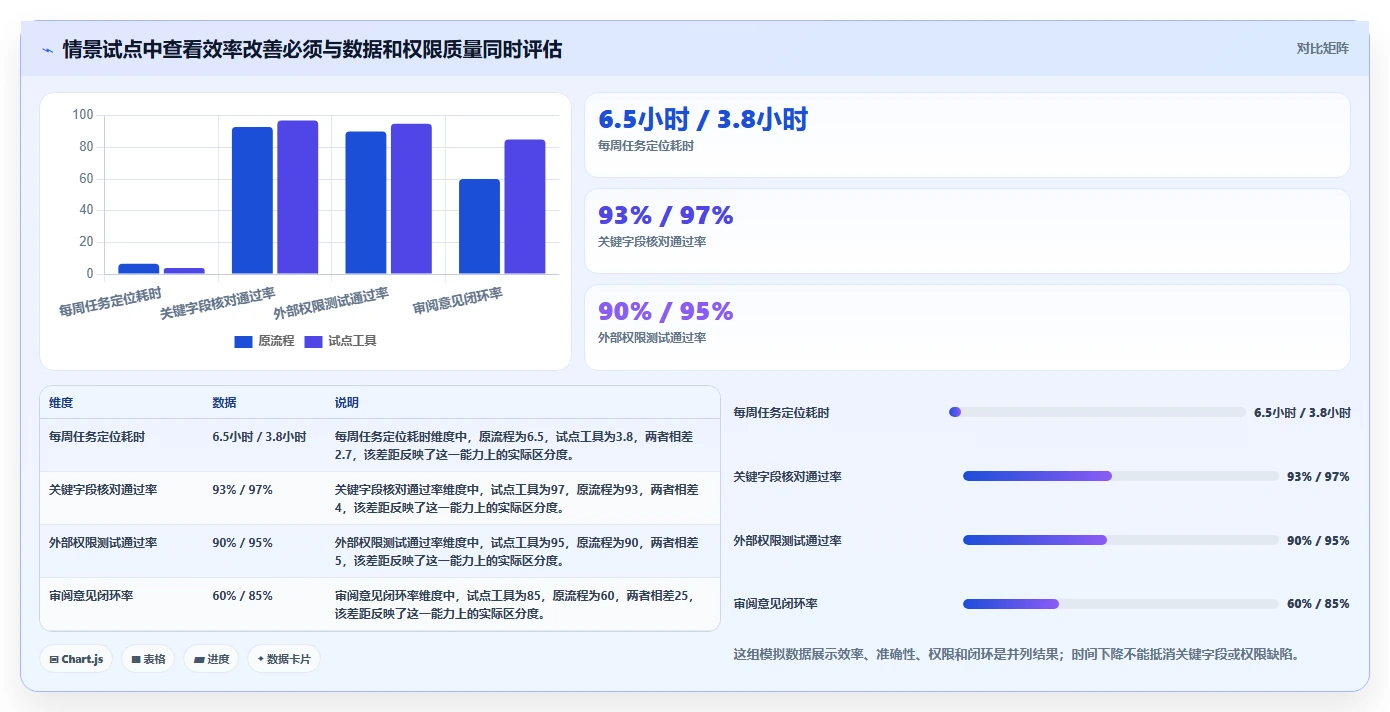1390x712 pixels.
Task: Click the 试点工具 bar for 审阅意见闭环率
Action: pos(525,207)
